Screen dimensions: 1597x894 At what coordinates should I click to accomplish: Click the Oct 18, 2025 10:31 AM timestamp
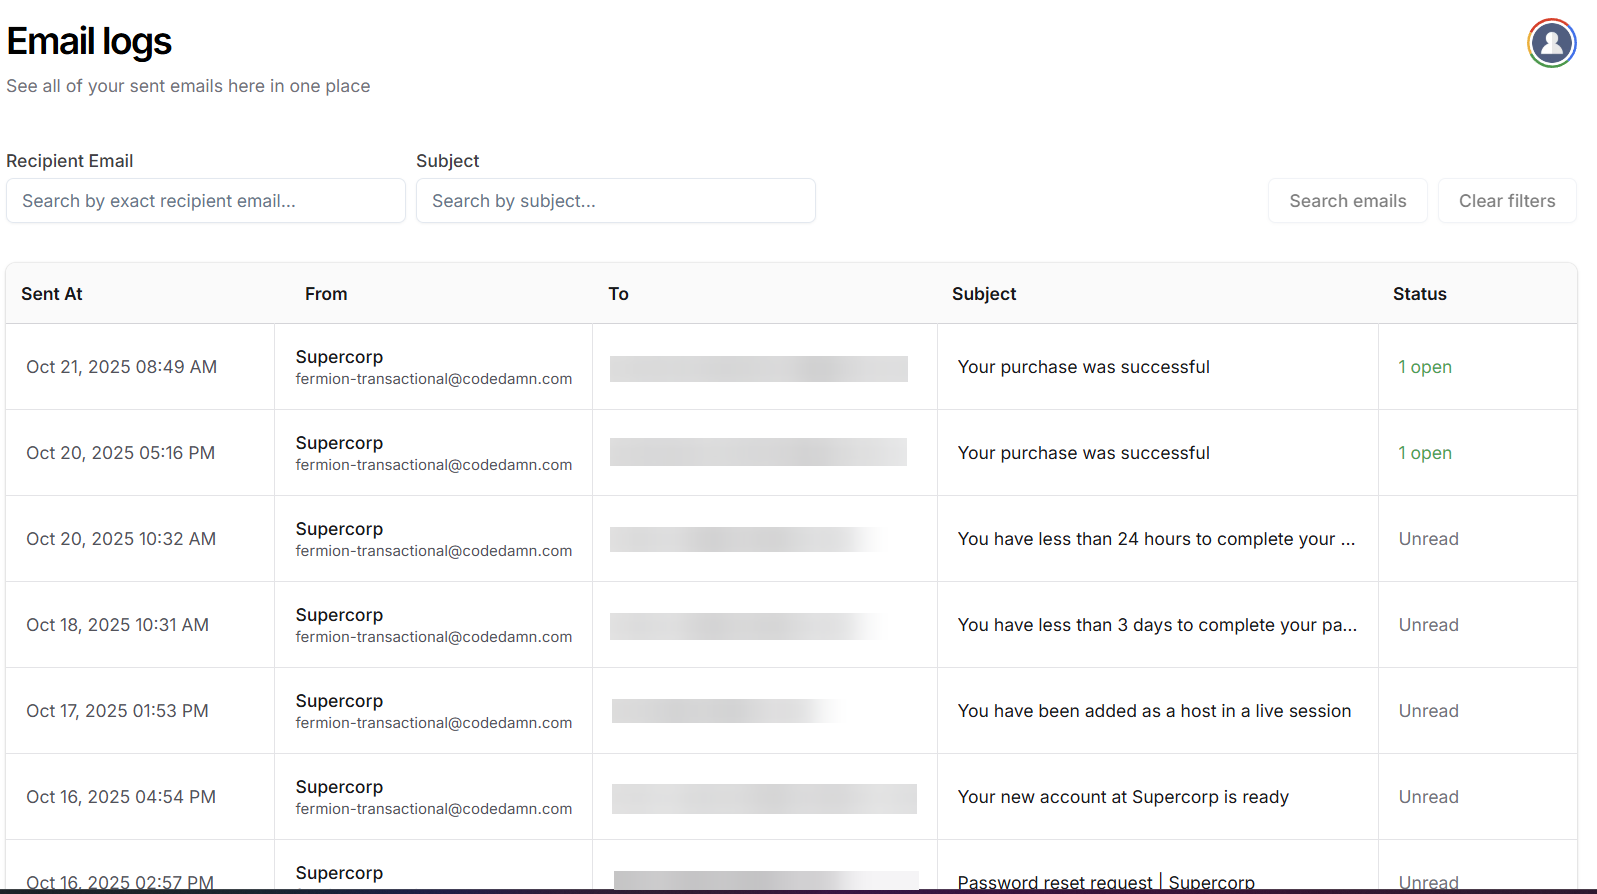pos(118,625)
